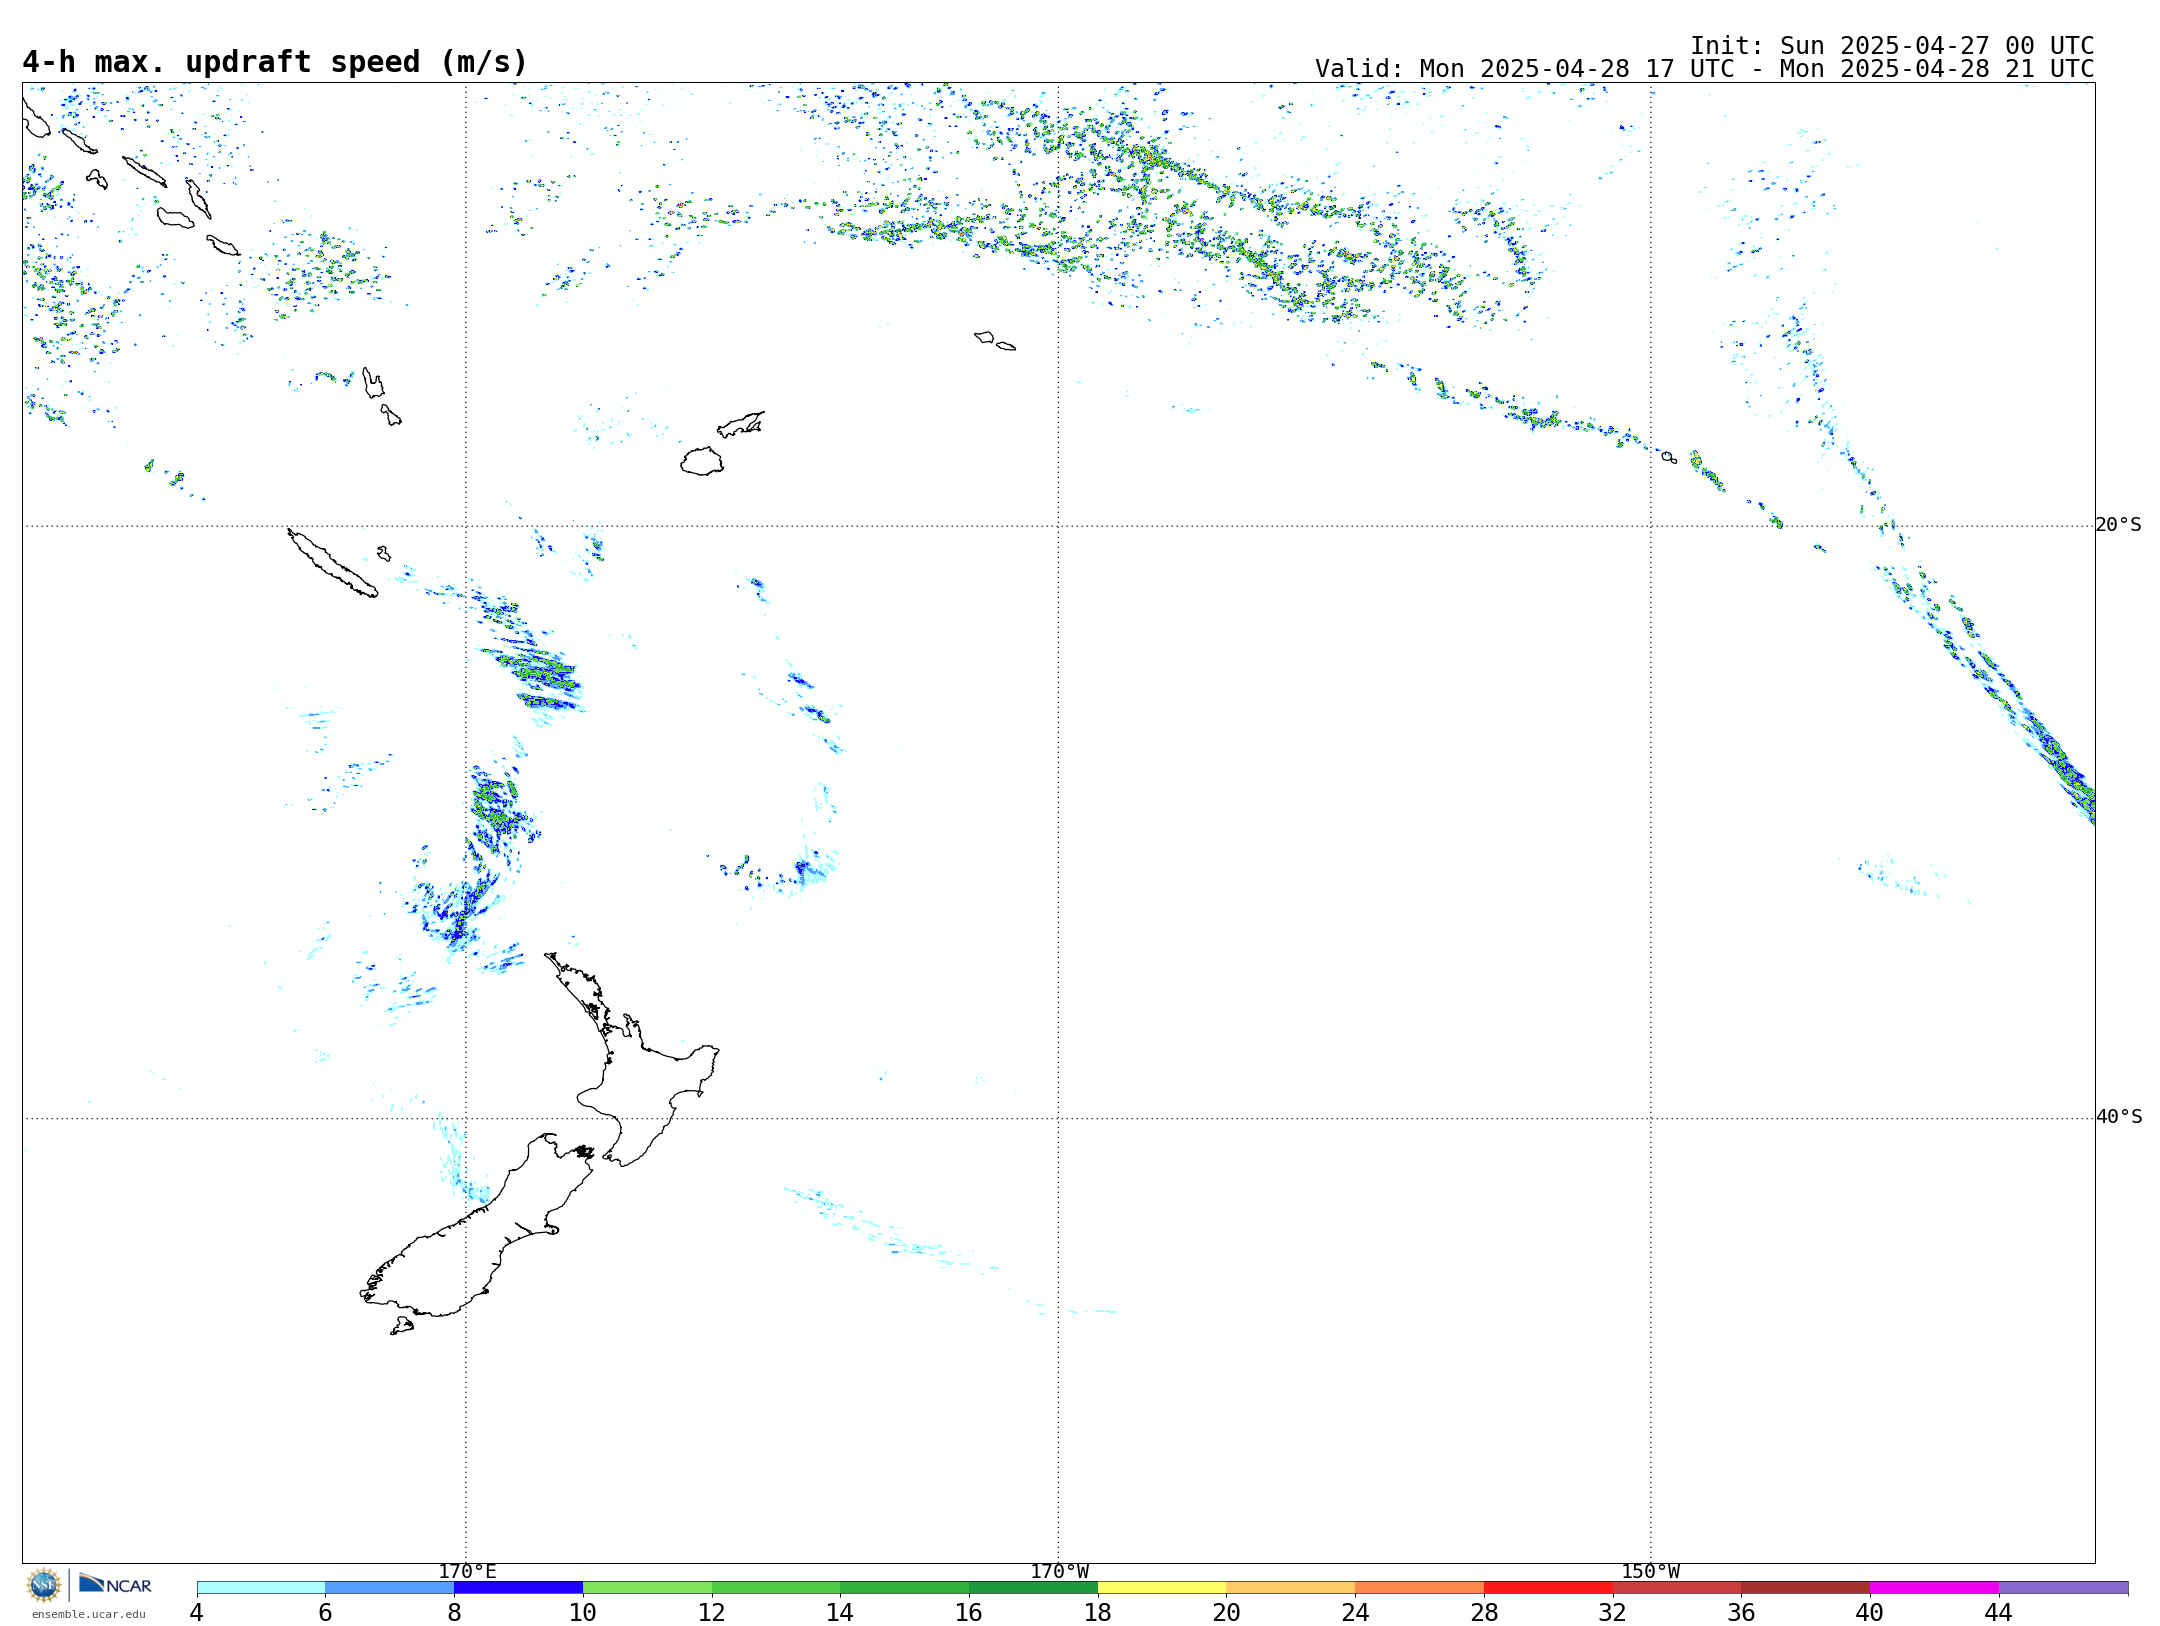Image resolution: width=2160 pixels, height=1626 pixels.
Task: Select the yellow 18-20 colorbar segment
Action: click(1162, 1588)
